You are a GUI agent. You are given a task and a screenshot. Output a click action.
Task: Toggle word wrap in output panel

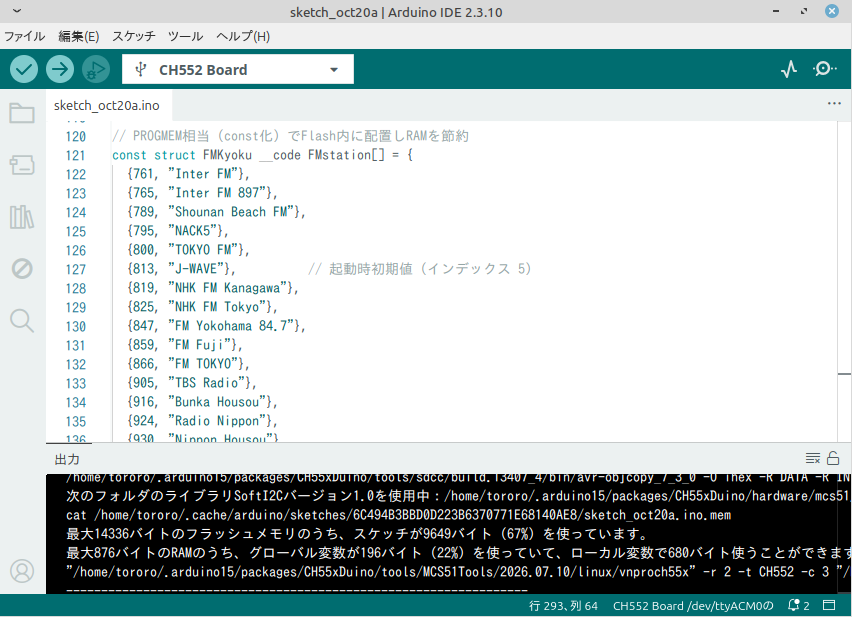tap(813, 458)
